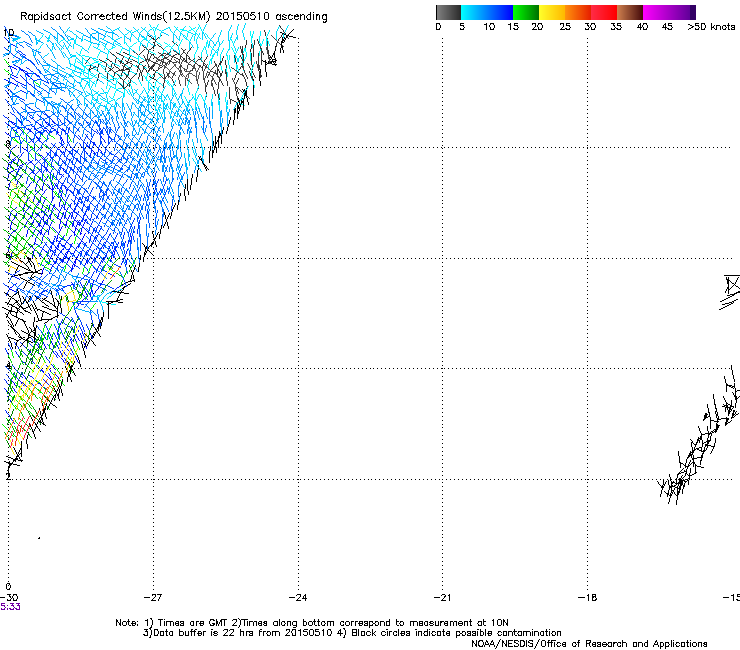The image size is (740, 650).
Task: Click the Rapidscat Corrected Winds title text
Action: point(174,17)
